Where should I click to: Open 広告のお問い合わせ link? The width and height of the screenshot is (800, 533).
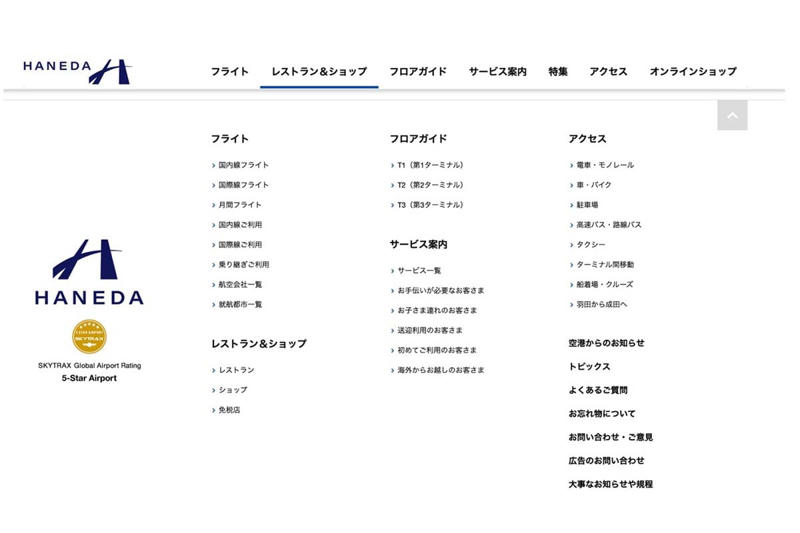606,460
